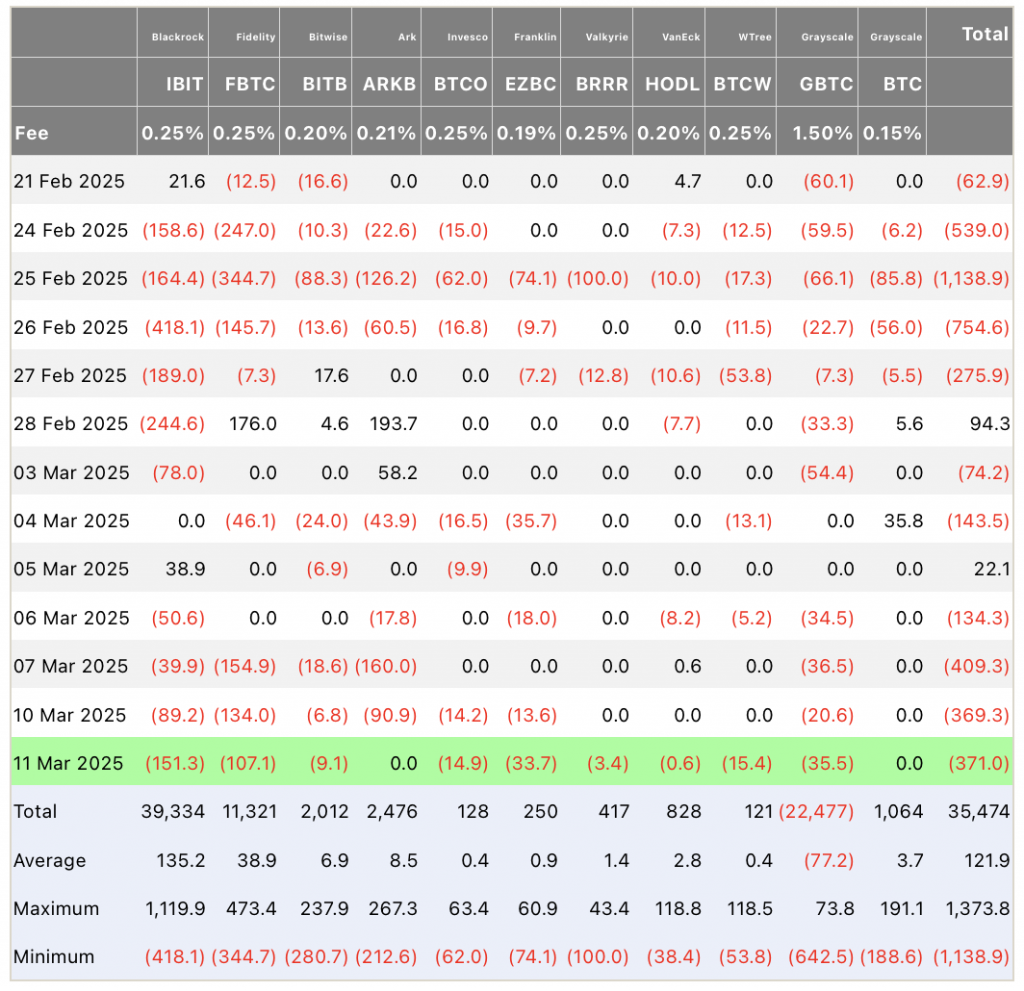Select the 1.50% GBTC fee cell
The image size is (1024, 991).
(x=822, y=133)
